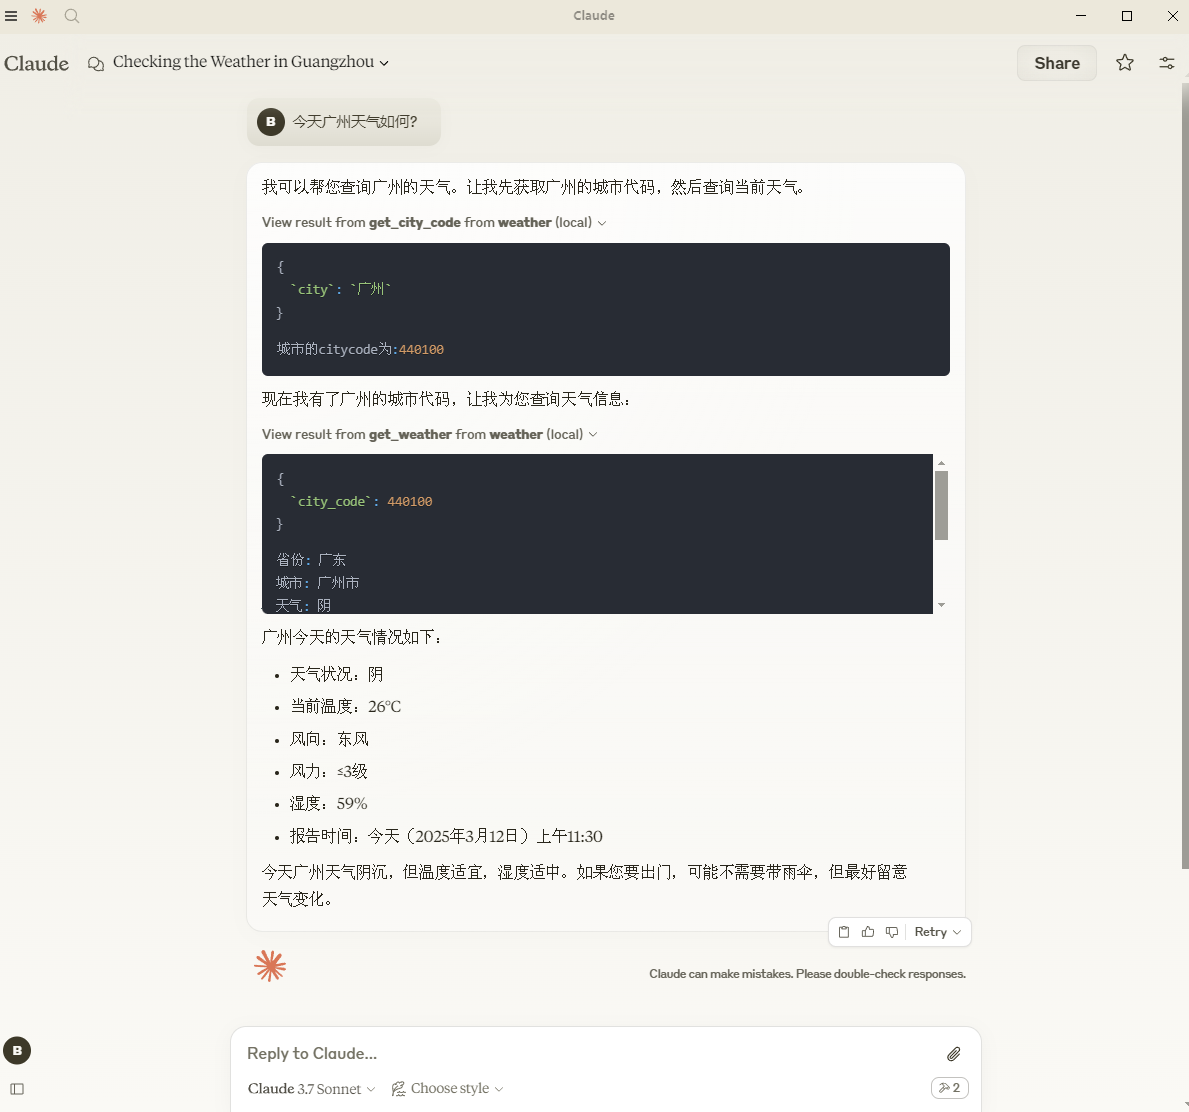The width and height of the screenshot is (1189, 1112).
Task: Open the sliders settings icon top right
Action: tap(1166, 62)
